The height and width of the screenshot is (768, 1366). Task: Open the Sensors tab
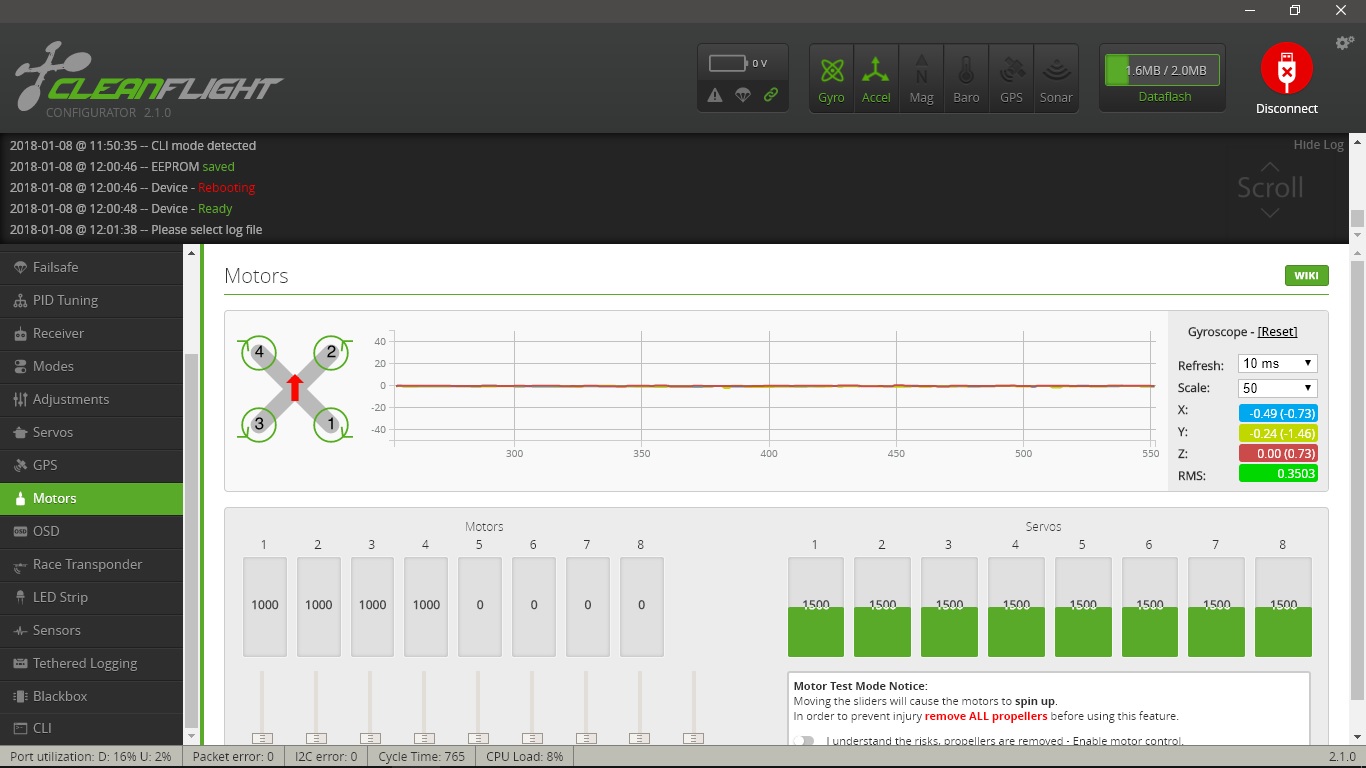92,630
